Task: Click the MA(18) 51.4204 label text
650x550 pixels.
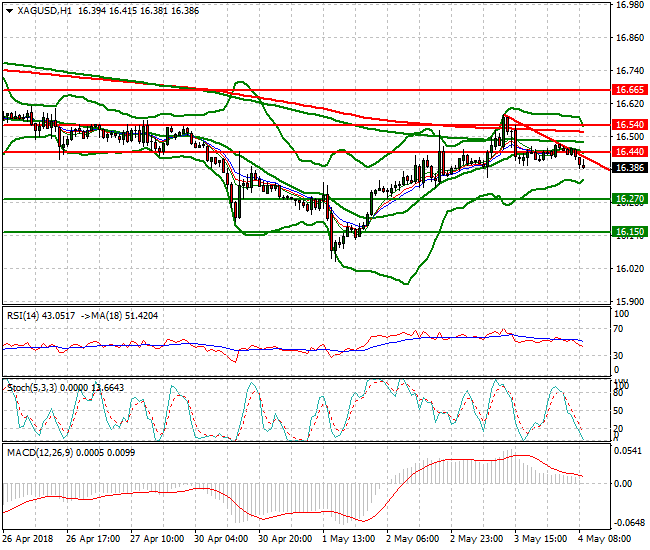Action: (x=125, y=316)
